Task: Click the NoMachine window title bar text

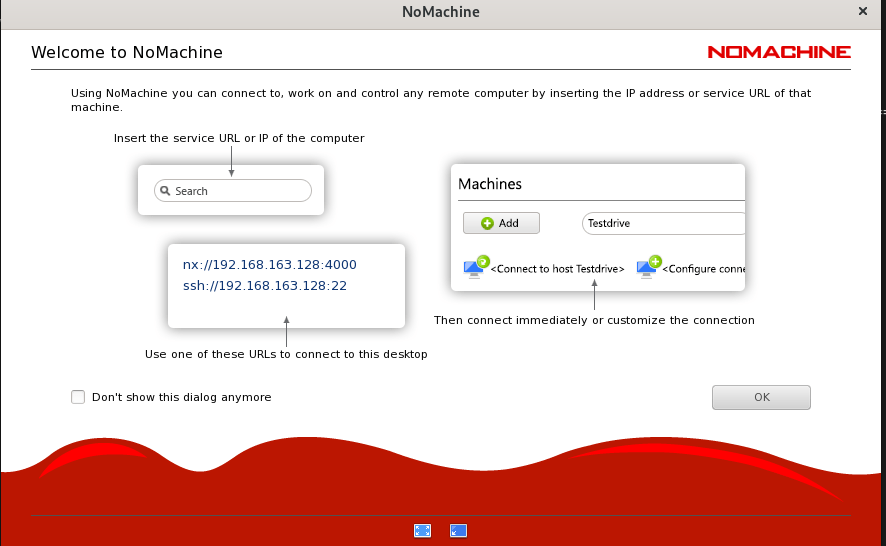Action: [x=441, y=12]
